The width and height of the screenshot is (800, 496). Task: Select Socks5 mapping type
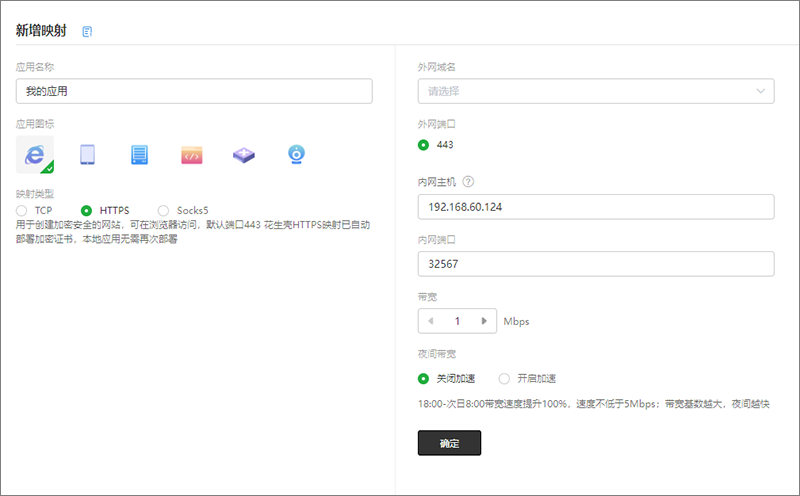point(163,210)
